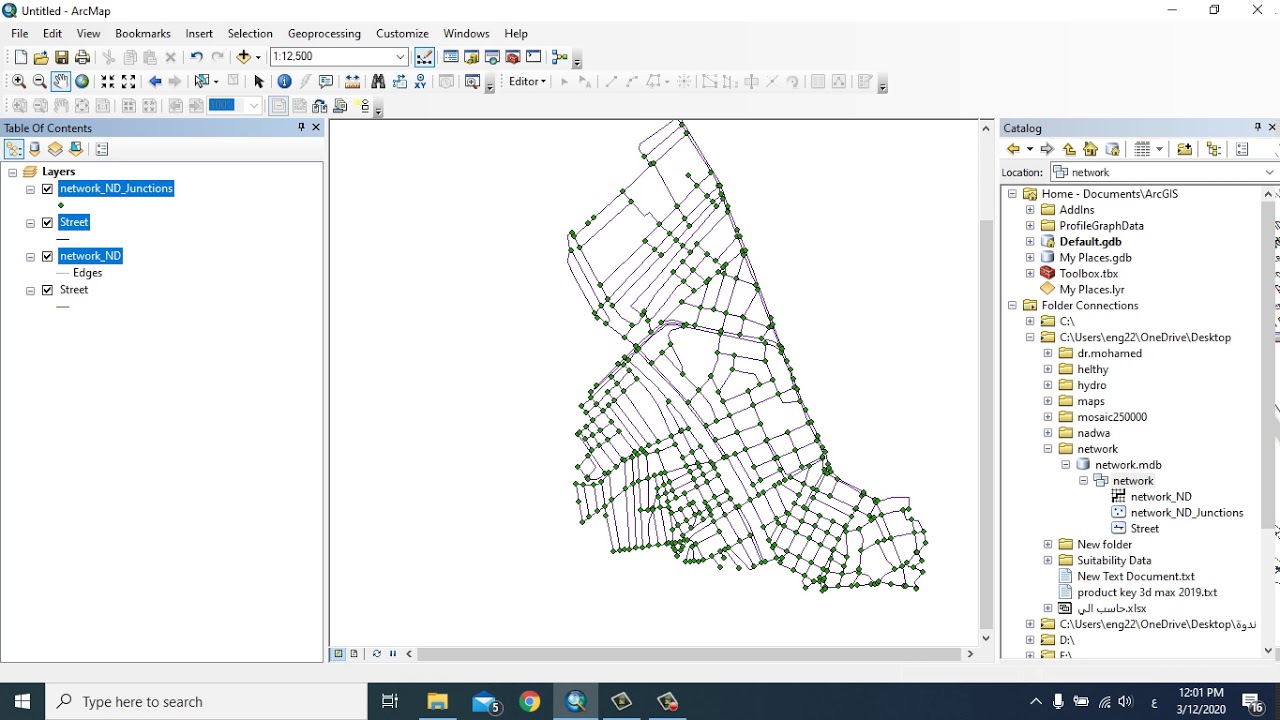Collapse the network.mdb geodatabase node
The width and height of the screenshot is (1280, 720).
1066,465
